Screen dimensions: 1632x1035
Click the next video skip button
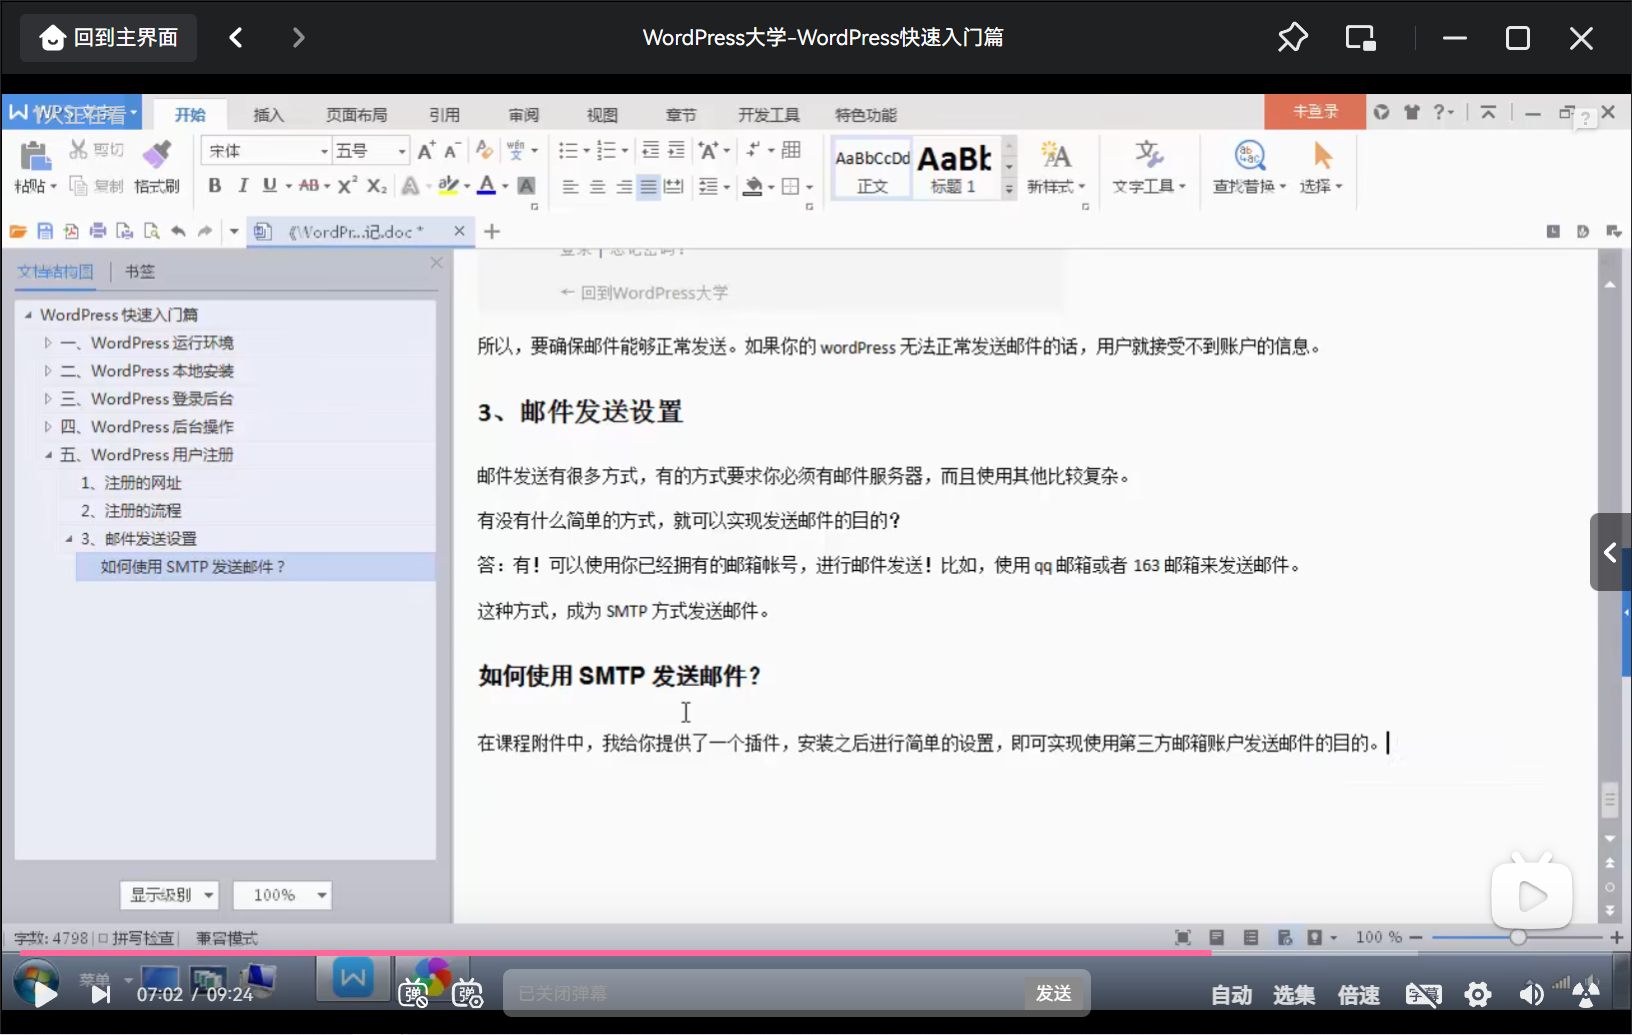click(x=100, y=994)
